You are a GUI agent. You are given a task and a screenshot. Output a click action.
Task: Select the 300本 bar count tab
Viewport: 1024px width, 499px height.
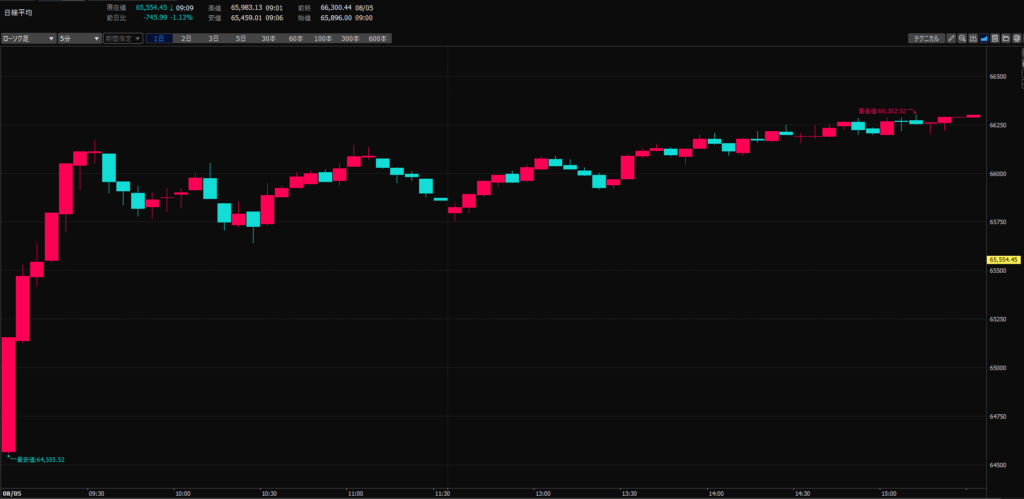click(351, 39)
